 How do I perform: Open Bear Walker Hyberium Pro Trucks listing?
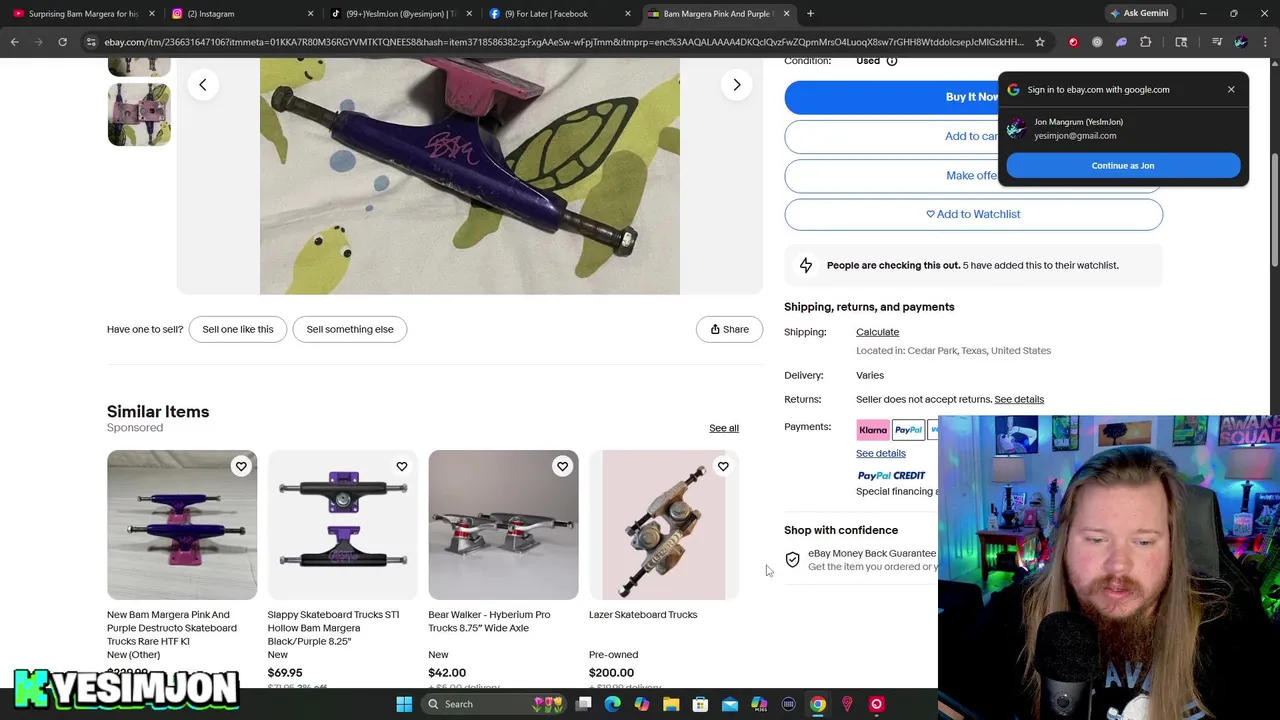[x=489, y=621]
